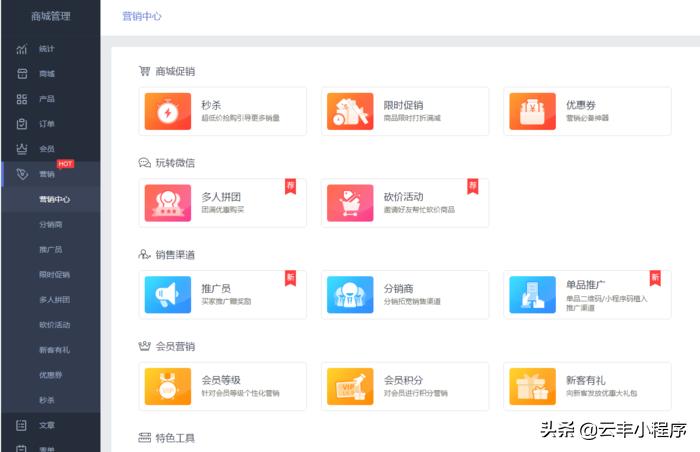Select 秒杀 in sidebar submenu
This screenshot has width=700, height=452.
click(x=46, y=400)
